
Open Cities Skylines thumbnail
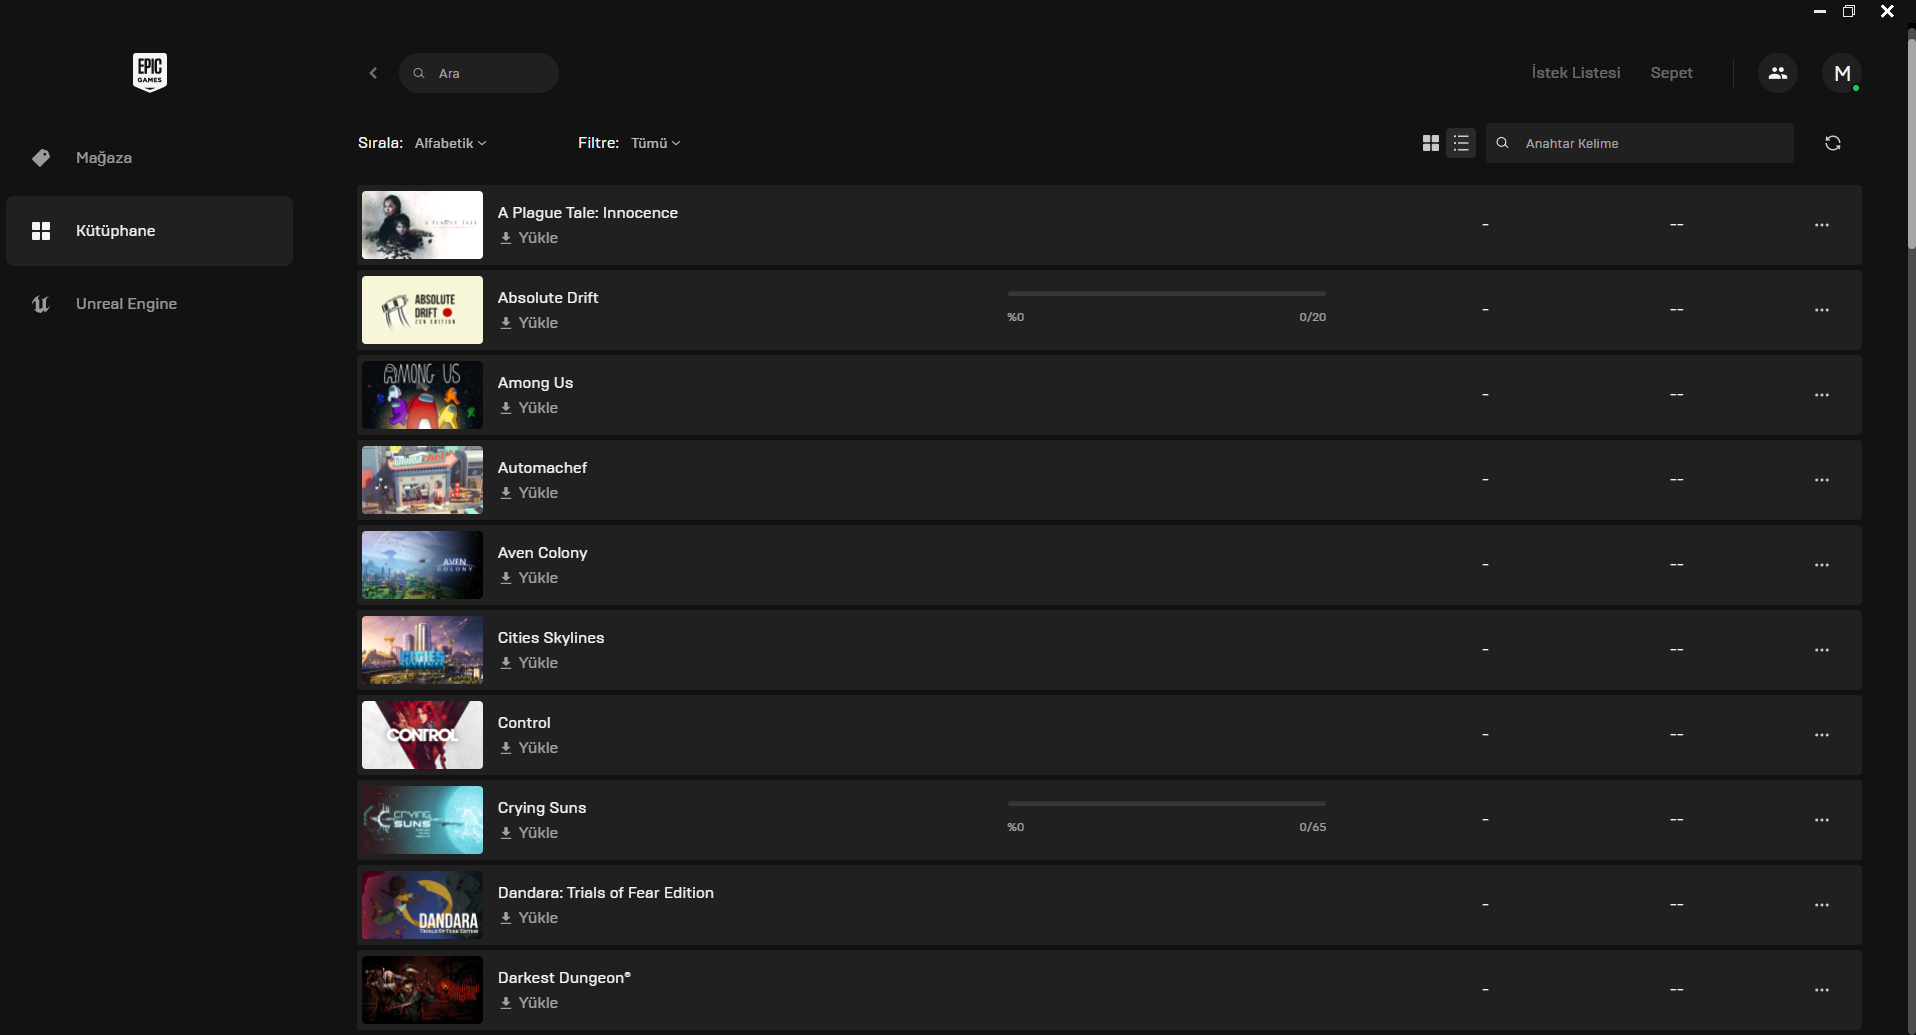pos(422,650)
